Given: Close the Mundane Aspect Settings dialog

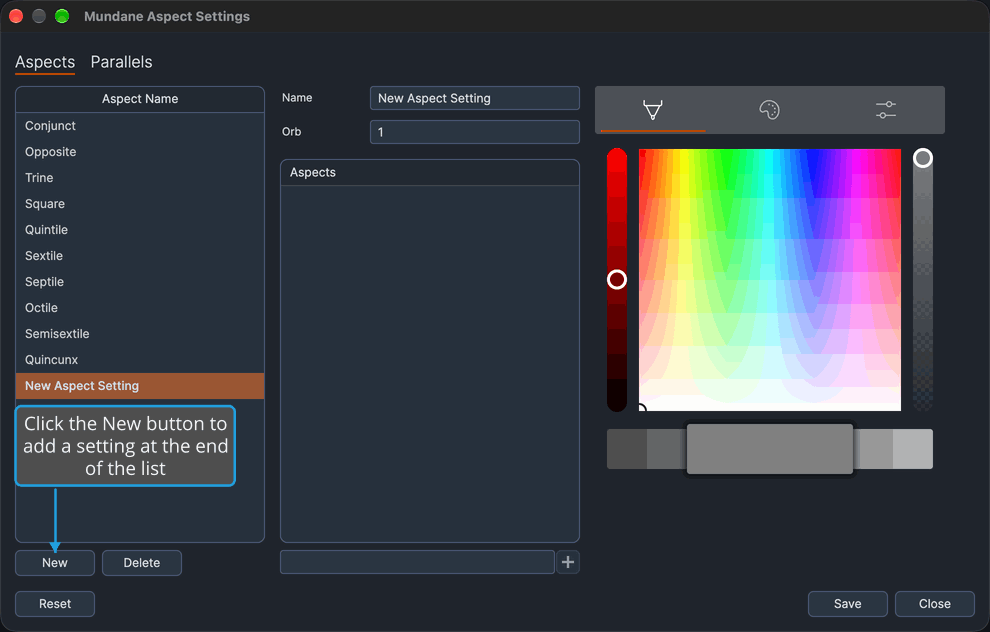Looking at the screenshot, I should pyautogui.click(x=934, y=604).
